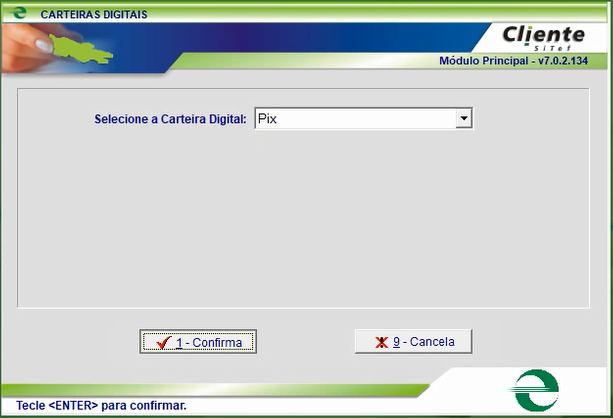
Task: Click the 'Tecle <ENTER> para confirmar' status text
Action: click(101, 406)
